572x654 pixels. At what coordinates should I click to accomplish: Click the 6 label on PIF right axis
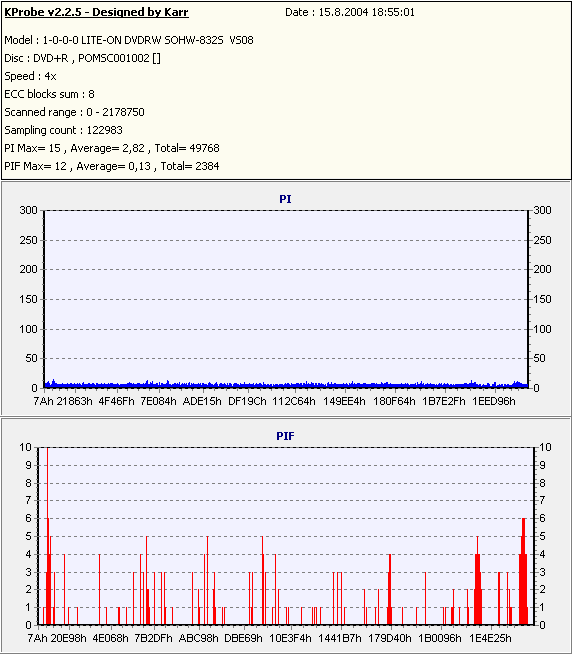click(x=542, y=518)
